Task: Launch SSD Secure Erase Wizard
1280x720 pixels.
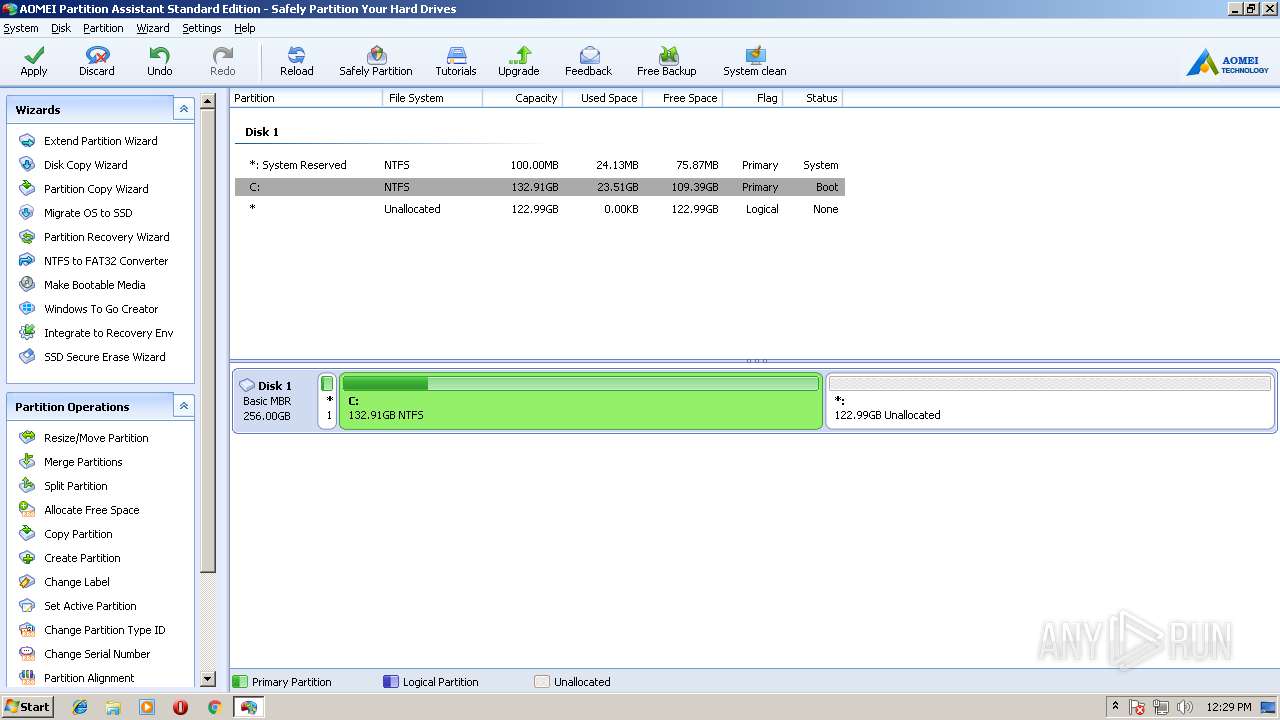Action: click(x=104, y=357)
